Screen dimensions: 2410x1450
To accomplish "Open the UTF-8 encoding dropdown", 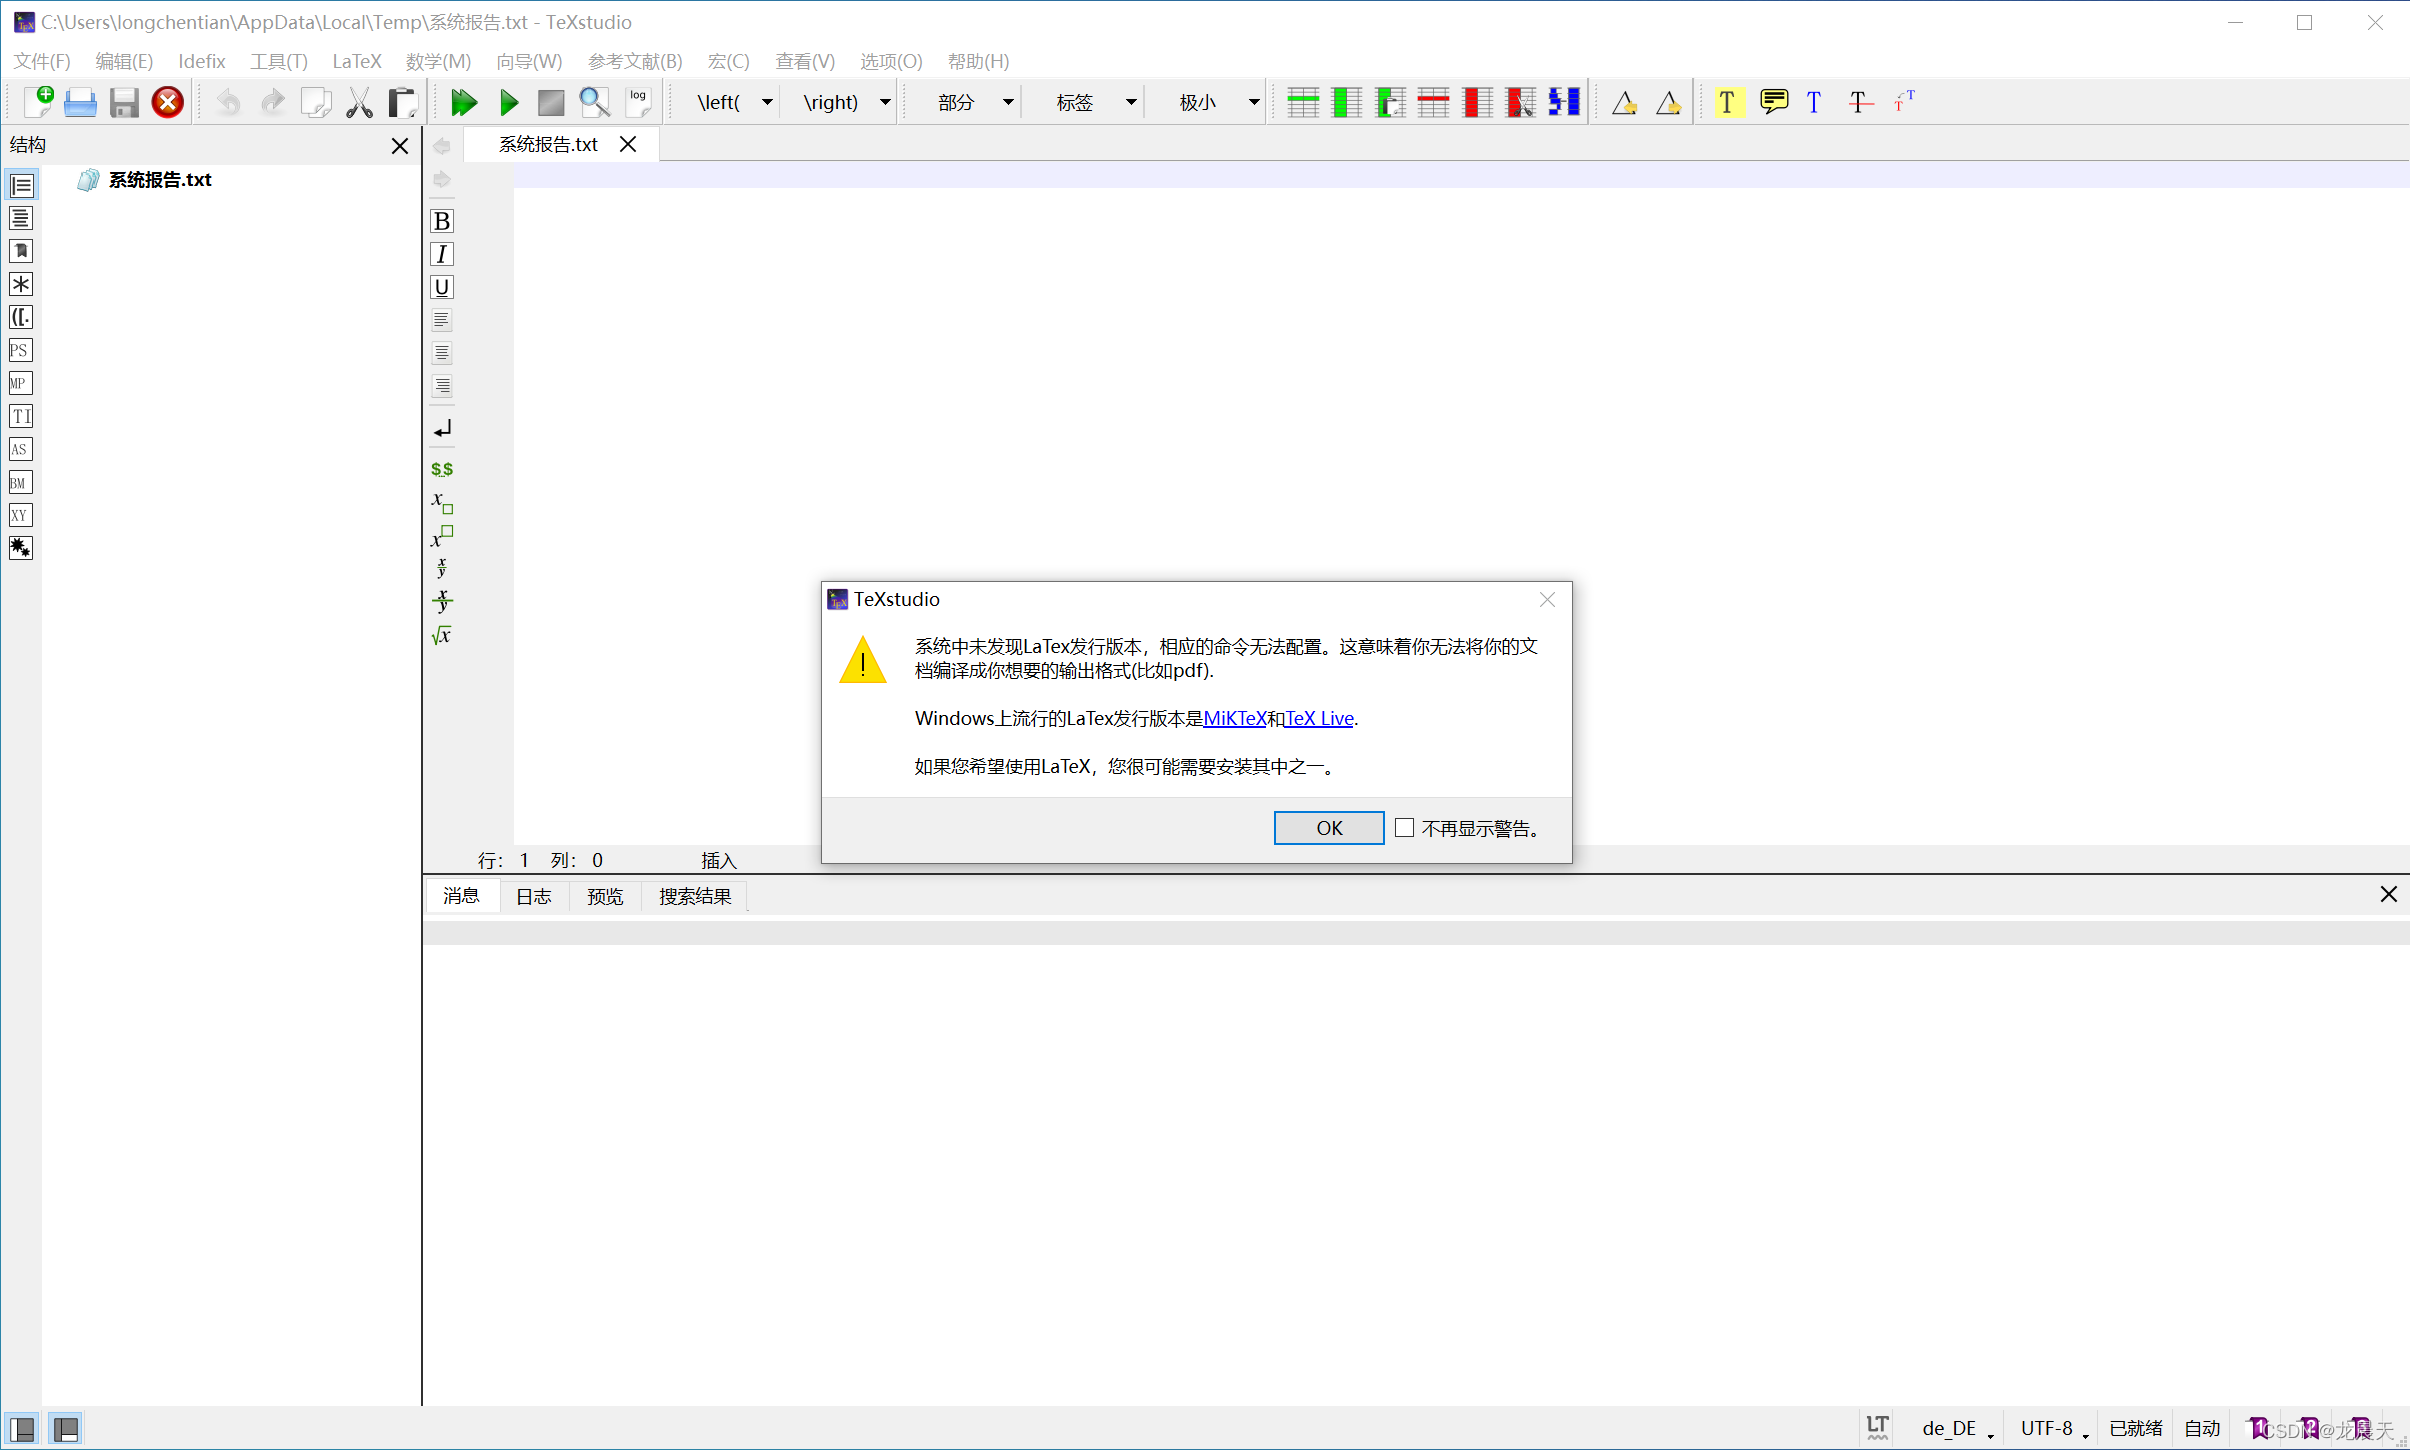I will [x=2055, y=1428].
